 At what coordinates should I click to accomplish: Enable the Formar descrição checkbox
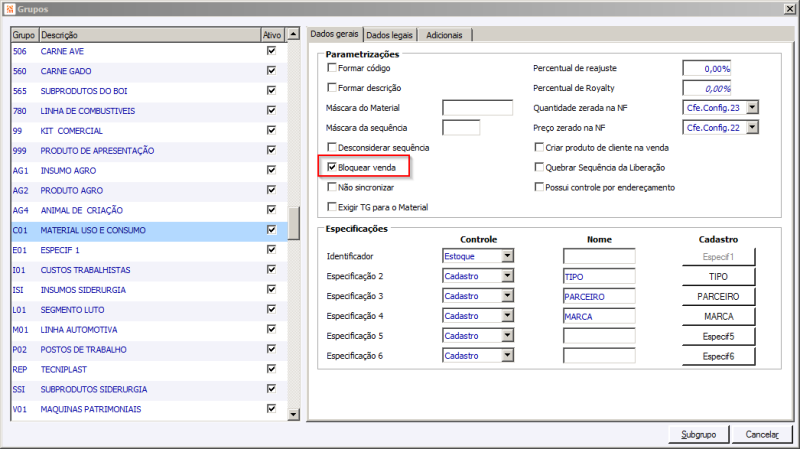tap(332, 87)
